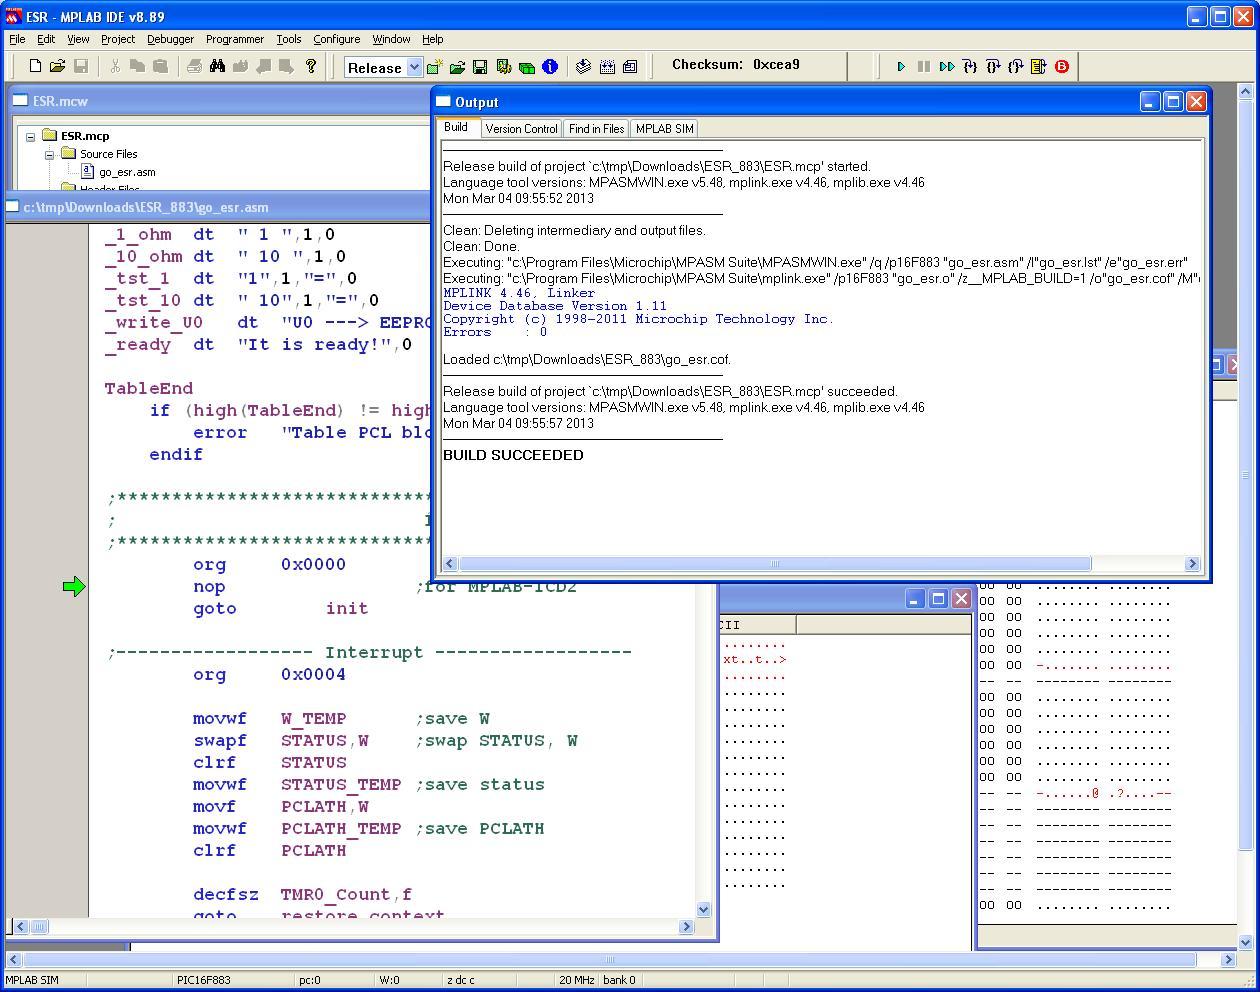1260x992 pixels.
Task: Click the Animate double-arrow icon
Action: (946, 67)
